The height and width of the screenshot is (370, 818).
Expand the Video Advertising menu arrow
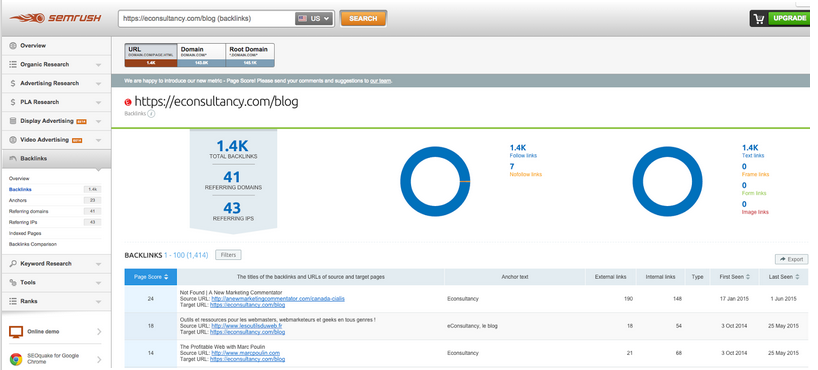pyautogui.click(x=99, y=140)
